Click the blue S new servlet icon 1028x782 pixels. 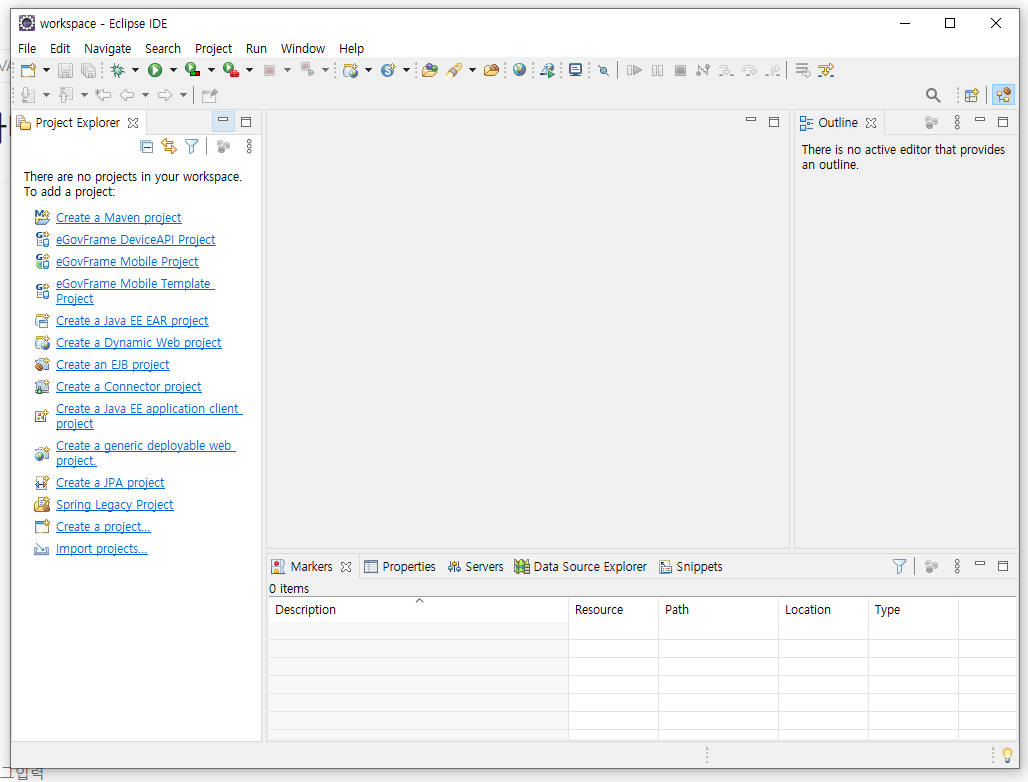click(389, 70)
